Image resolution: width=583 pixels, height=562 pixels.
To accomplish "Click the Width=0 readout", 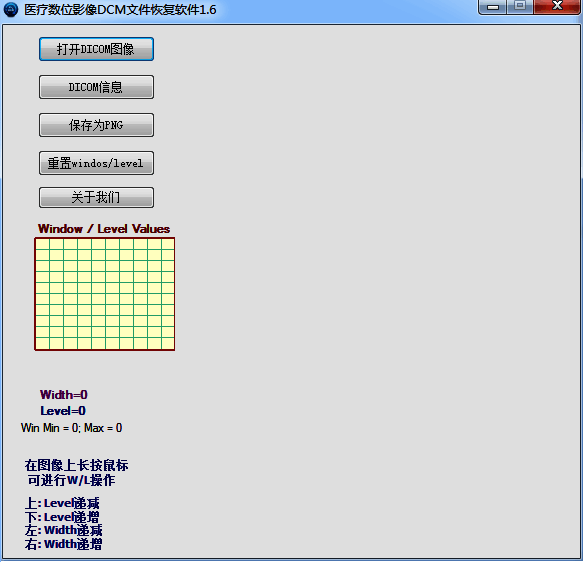I will [x=64, y=394].
